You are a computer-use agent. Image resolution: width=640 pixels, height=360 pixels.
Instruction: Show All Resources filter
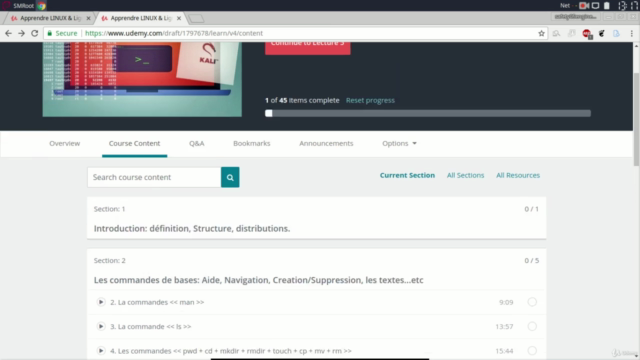518,175
